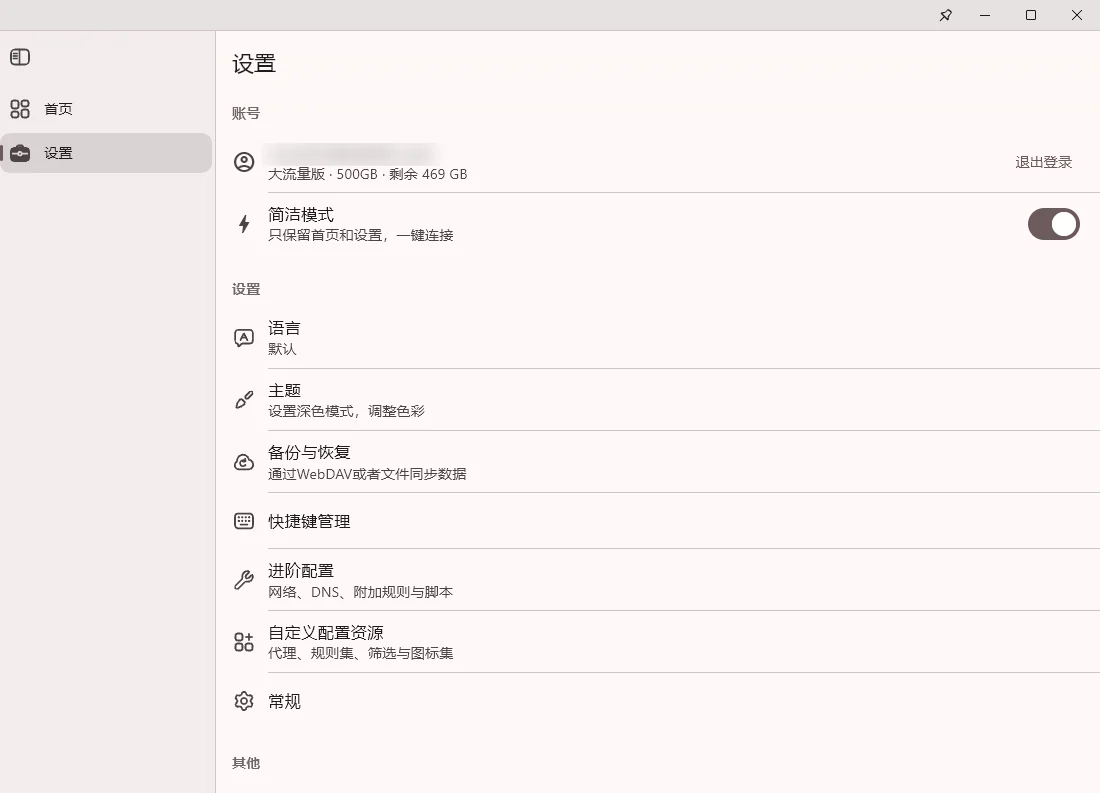Click the text 设置深色模式，调整色彩
The width and height of the screenshot is (1100, 793).
click(x=347, y=411)
